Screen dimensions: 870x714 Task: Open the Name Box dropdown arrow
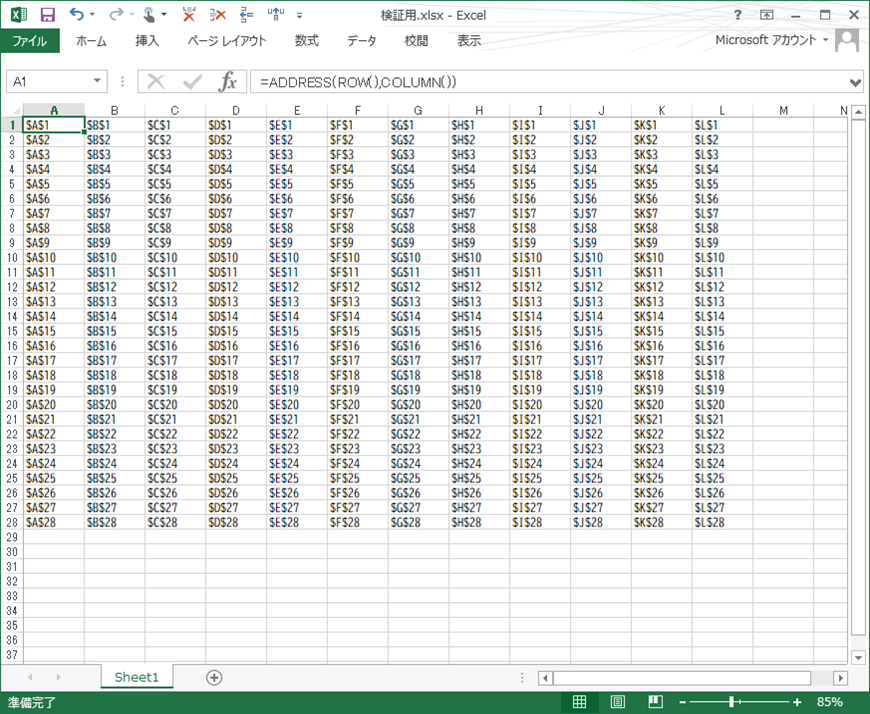[x=97, y=81]
